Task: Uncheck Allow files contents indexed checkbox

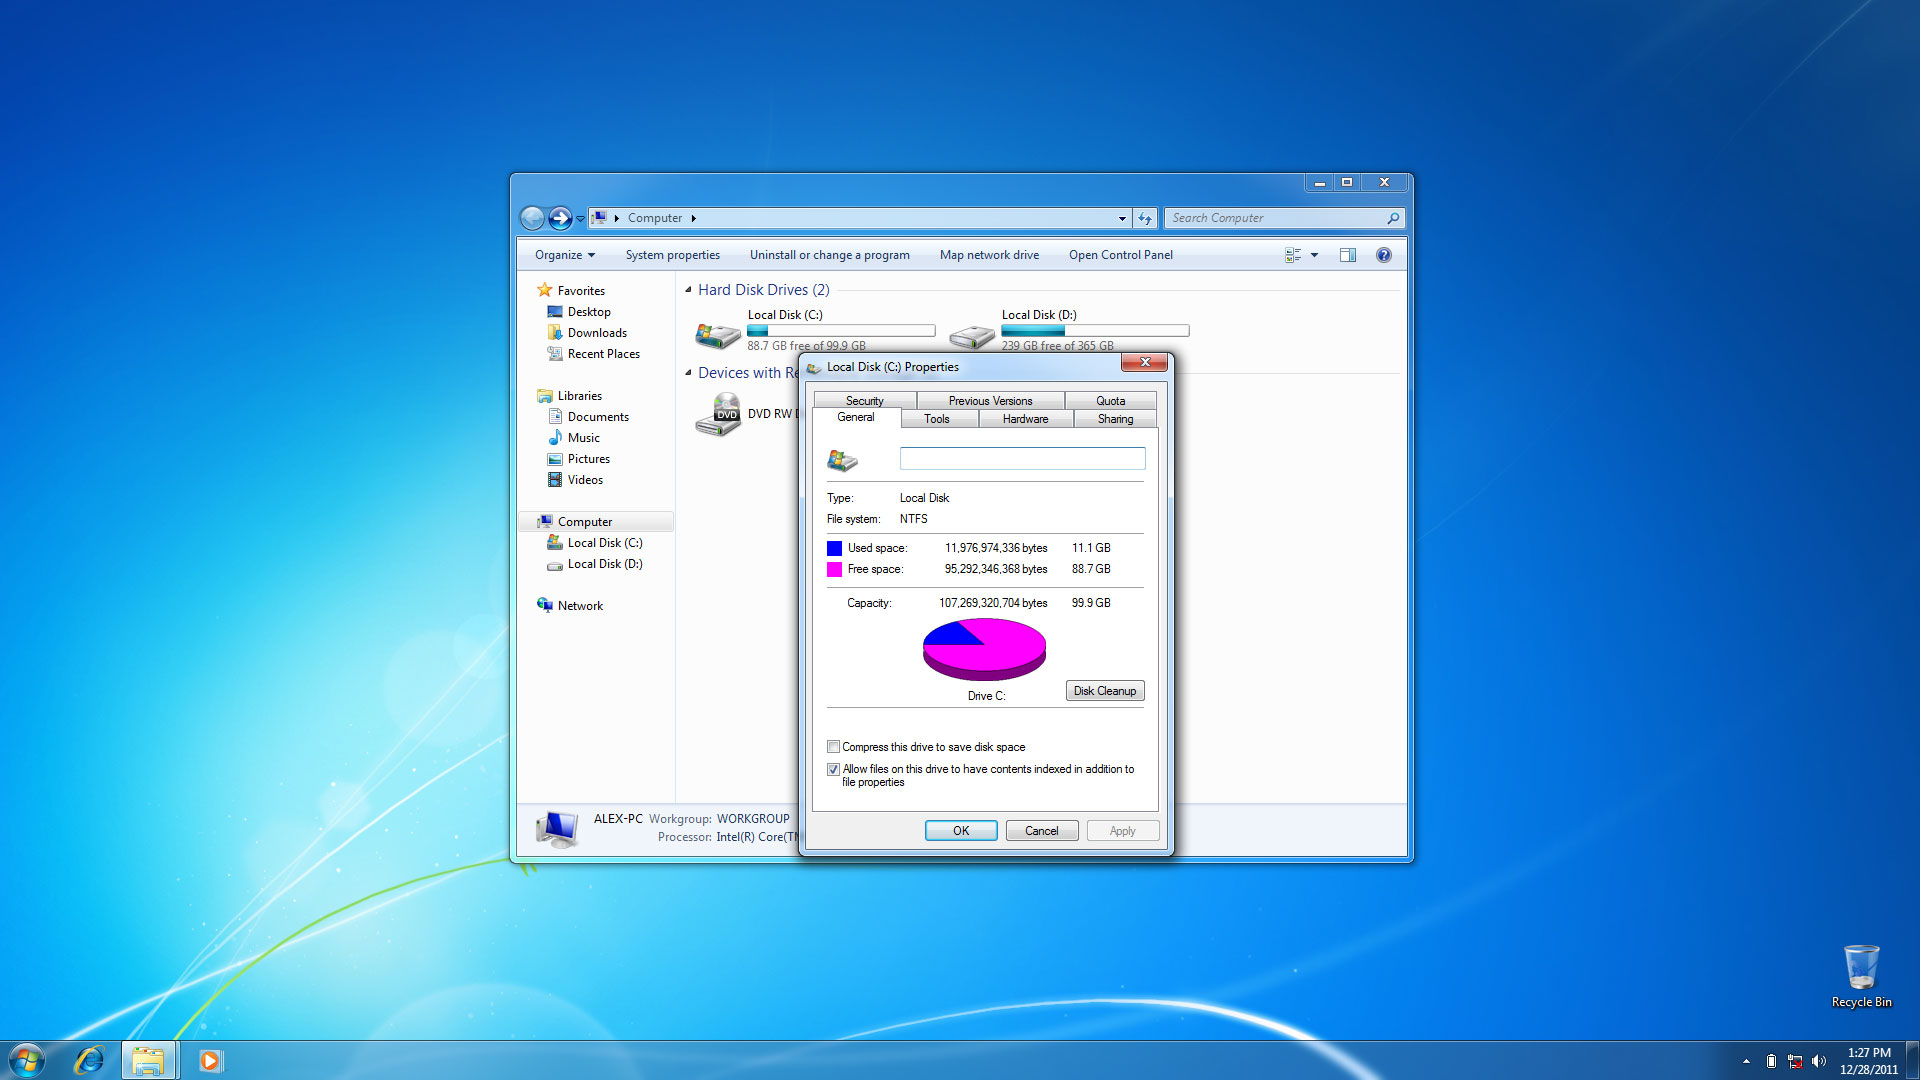Action: tap(833, 769)
